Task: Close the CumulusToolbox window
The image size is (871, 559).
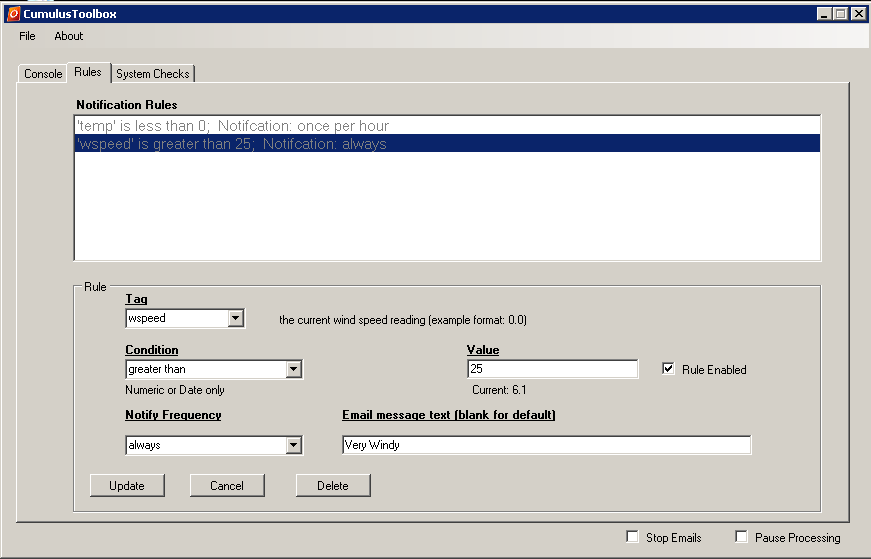Action: [x=857, y=14]
